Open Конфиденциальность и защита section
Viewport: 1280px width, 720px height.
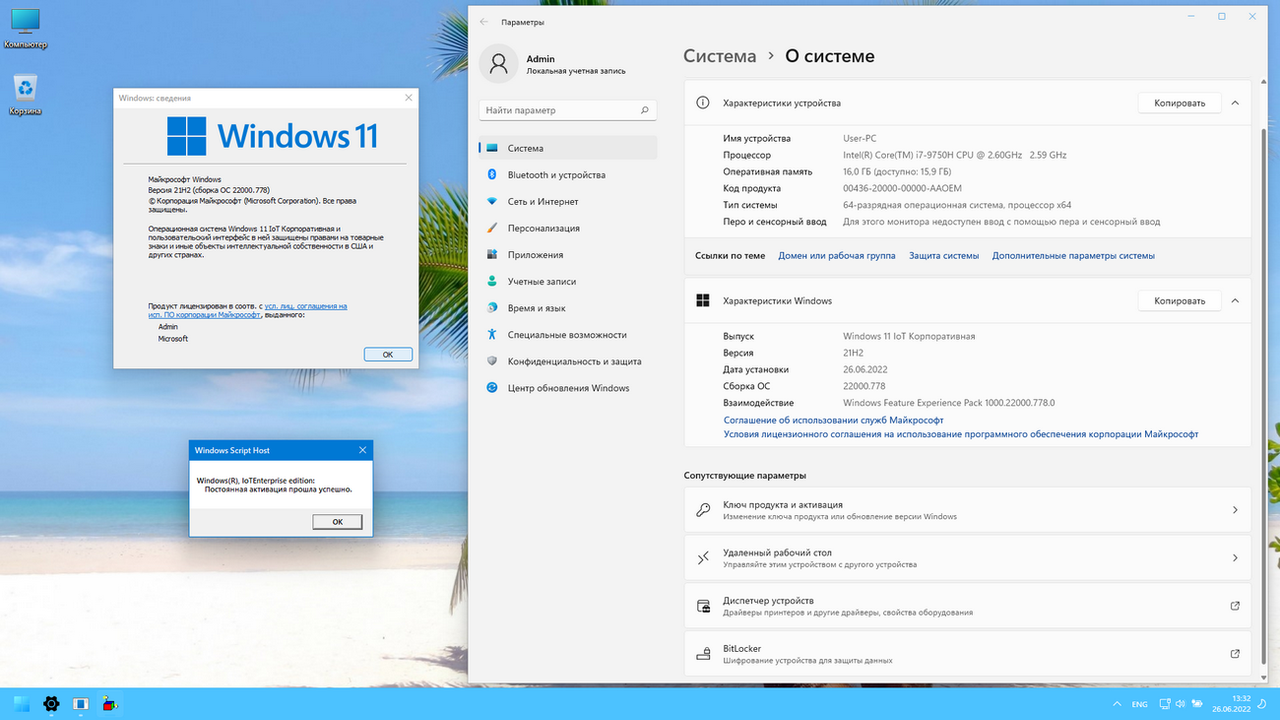click(568, 361)
